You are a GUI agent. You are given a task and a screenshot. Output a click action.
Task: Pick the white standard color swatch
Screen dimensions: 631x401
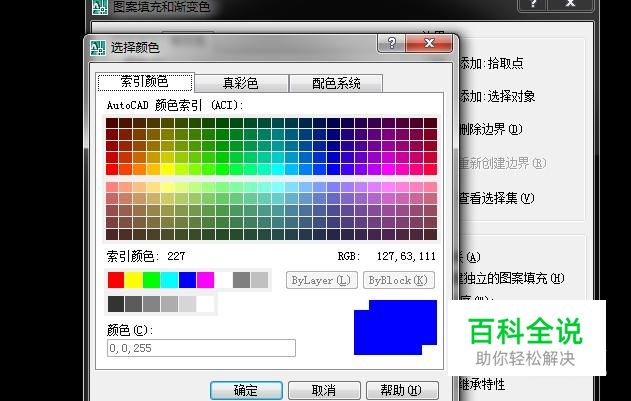pos(223,280)
